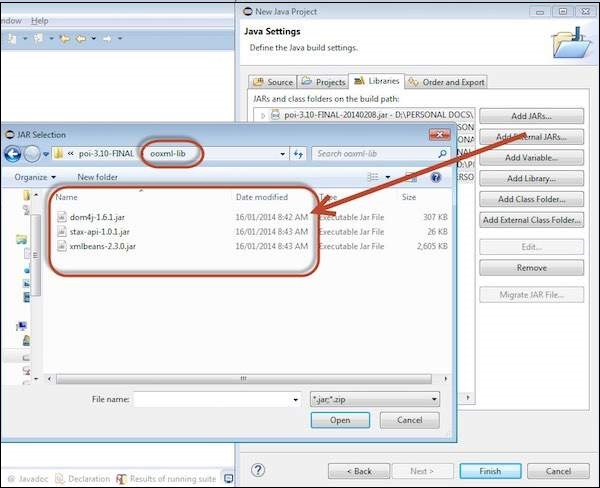The image size is (600, 488).
Task: Switch to Order and Export tab
Action: (446, 82)
